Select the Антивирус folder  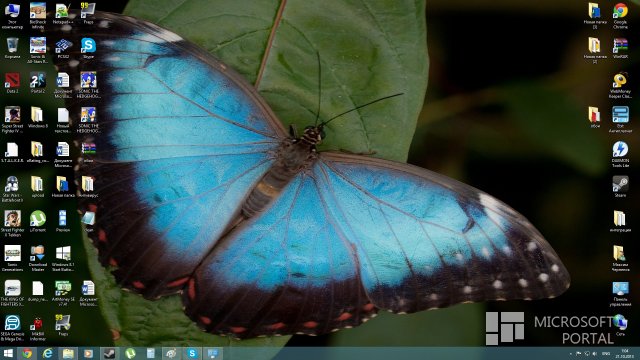pos(88,187)
